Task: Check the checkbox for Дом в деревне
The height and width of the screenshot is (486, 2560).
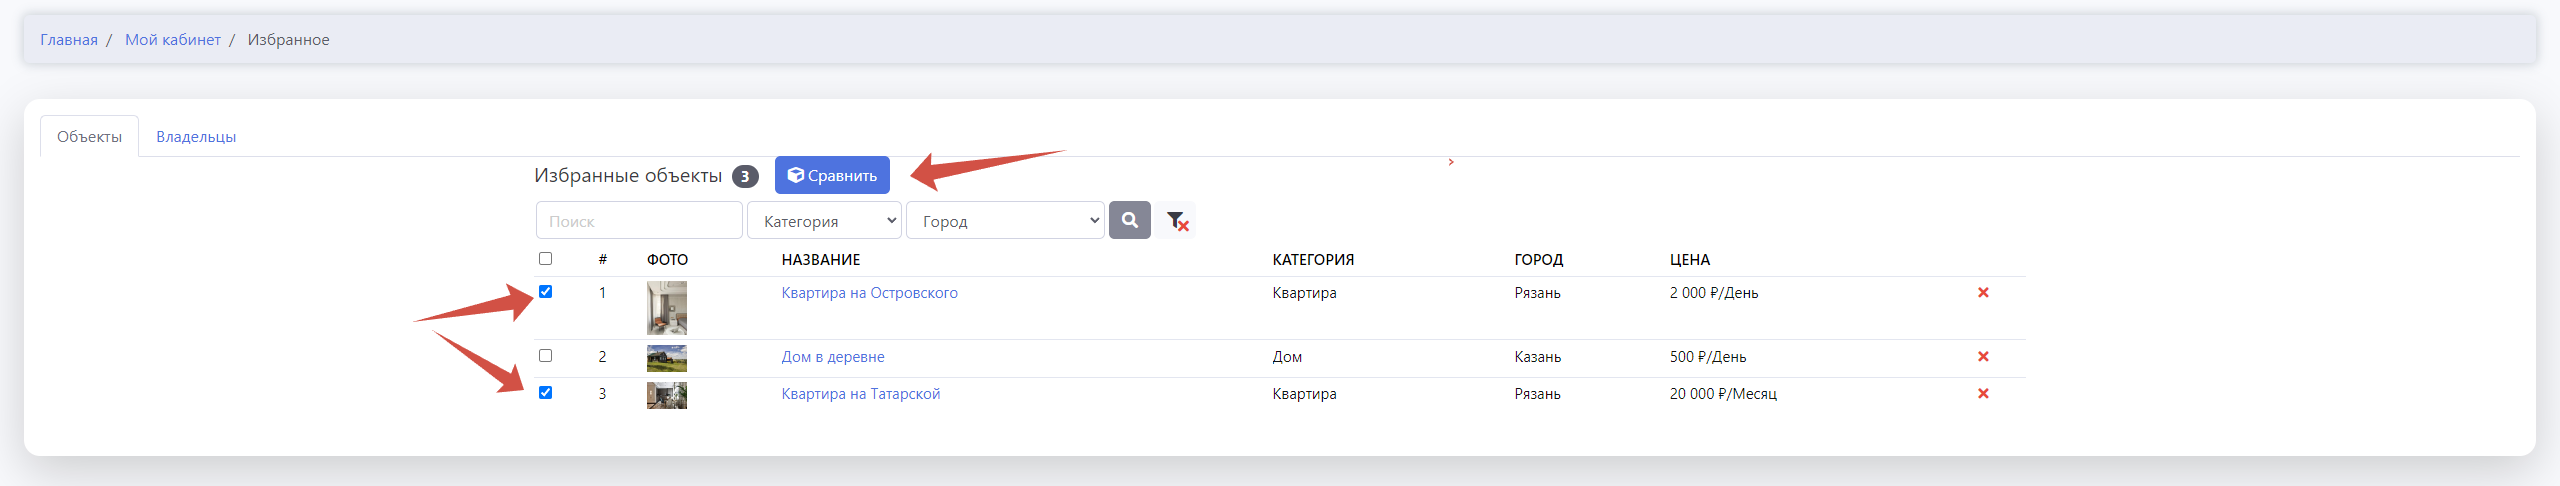Action: click(545, 356)
